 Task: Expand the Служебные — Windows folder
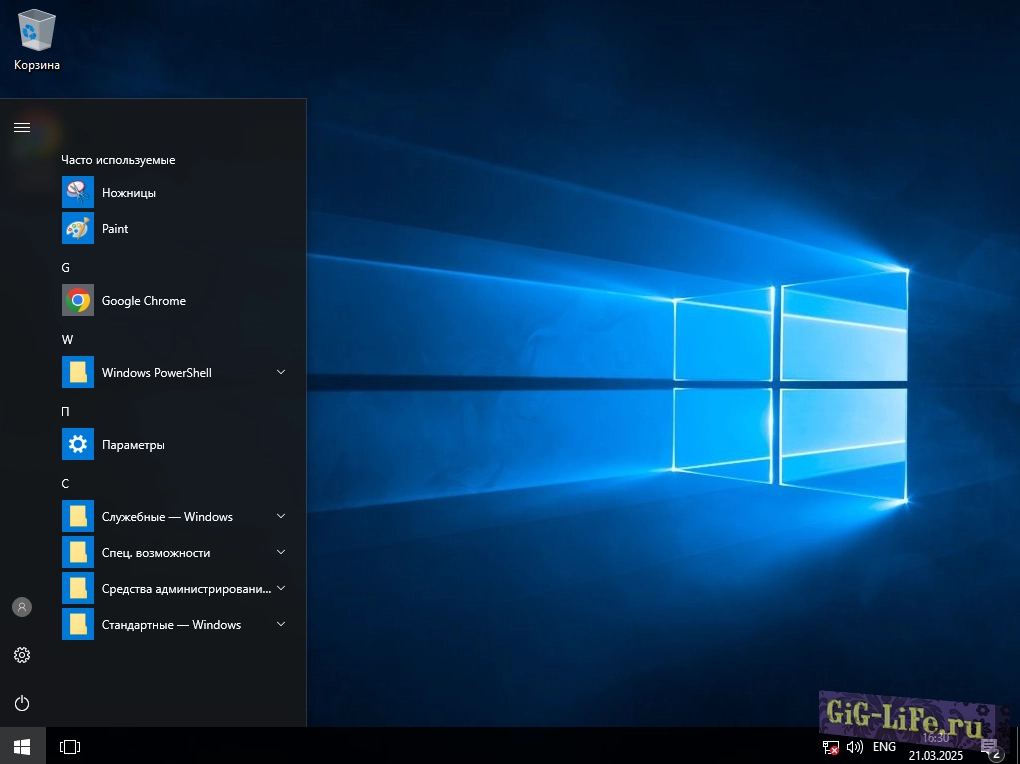coord(281,516)
